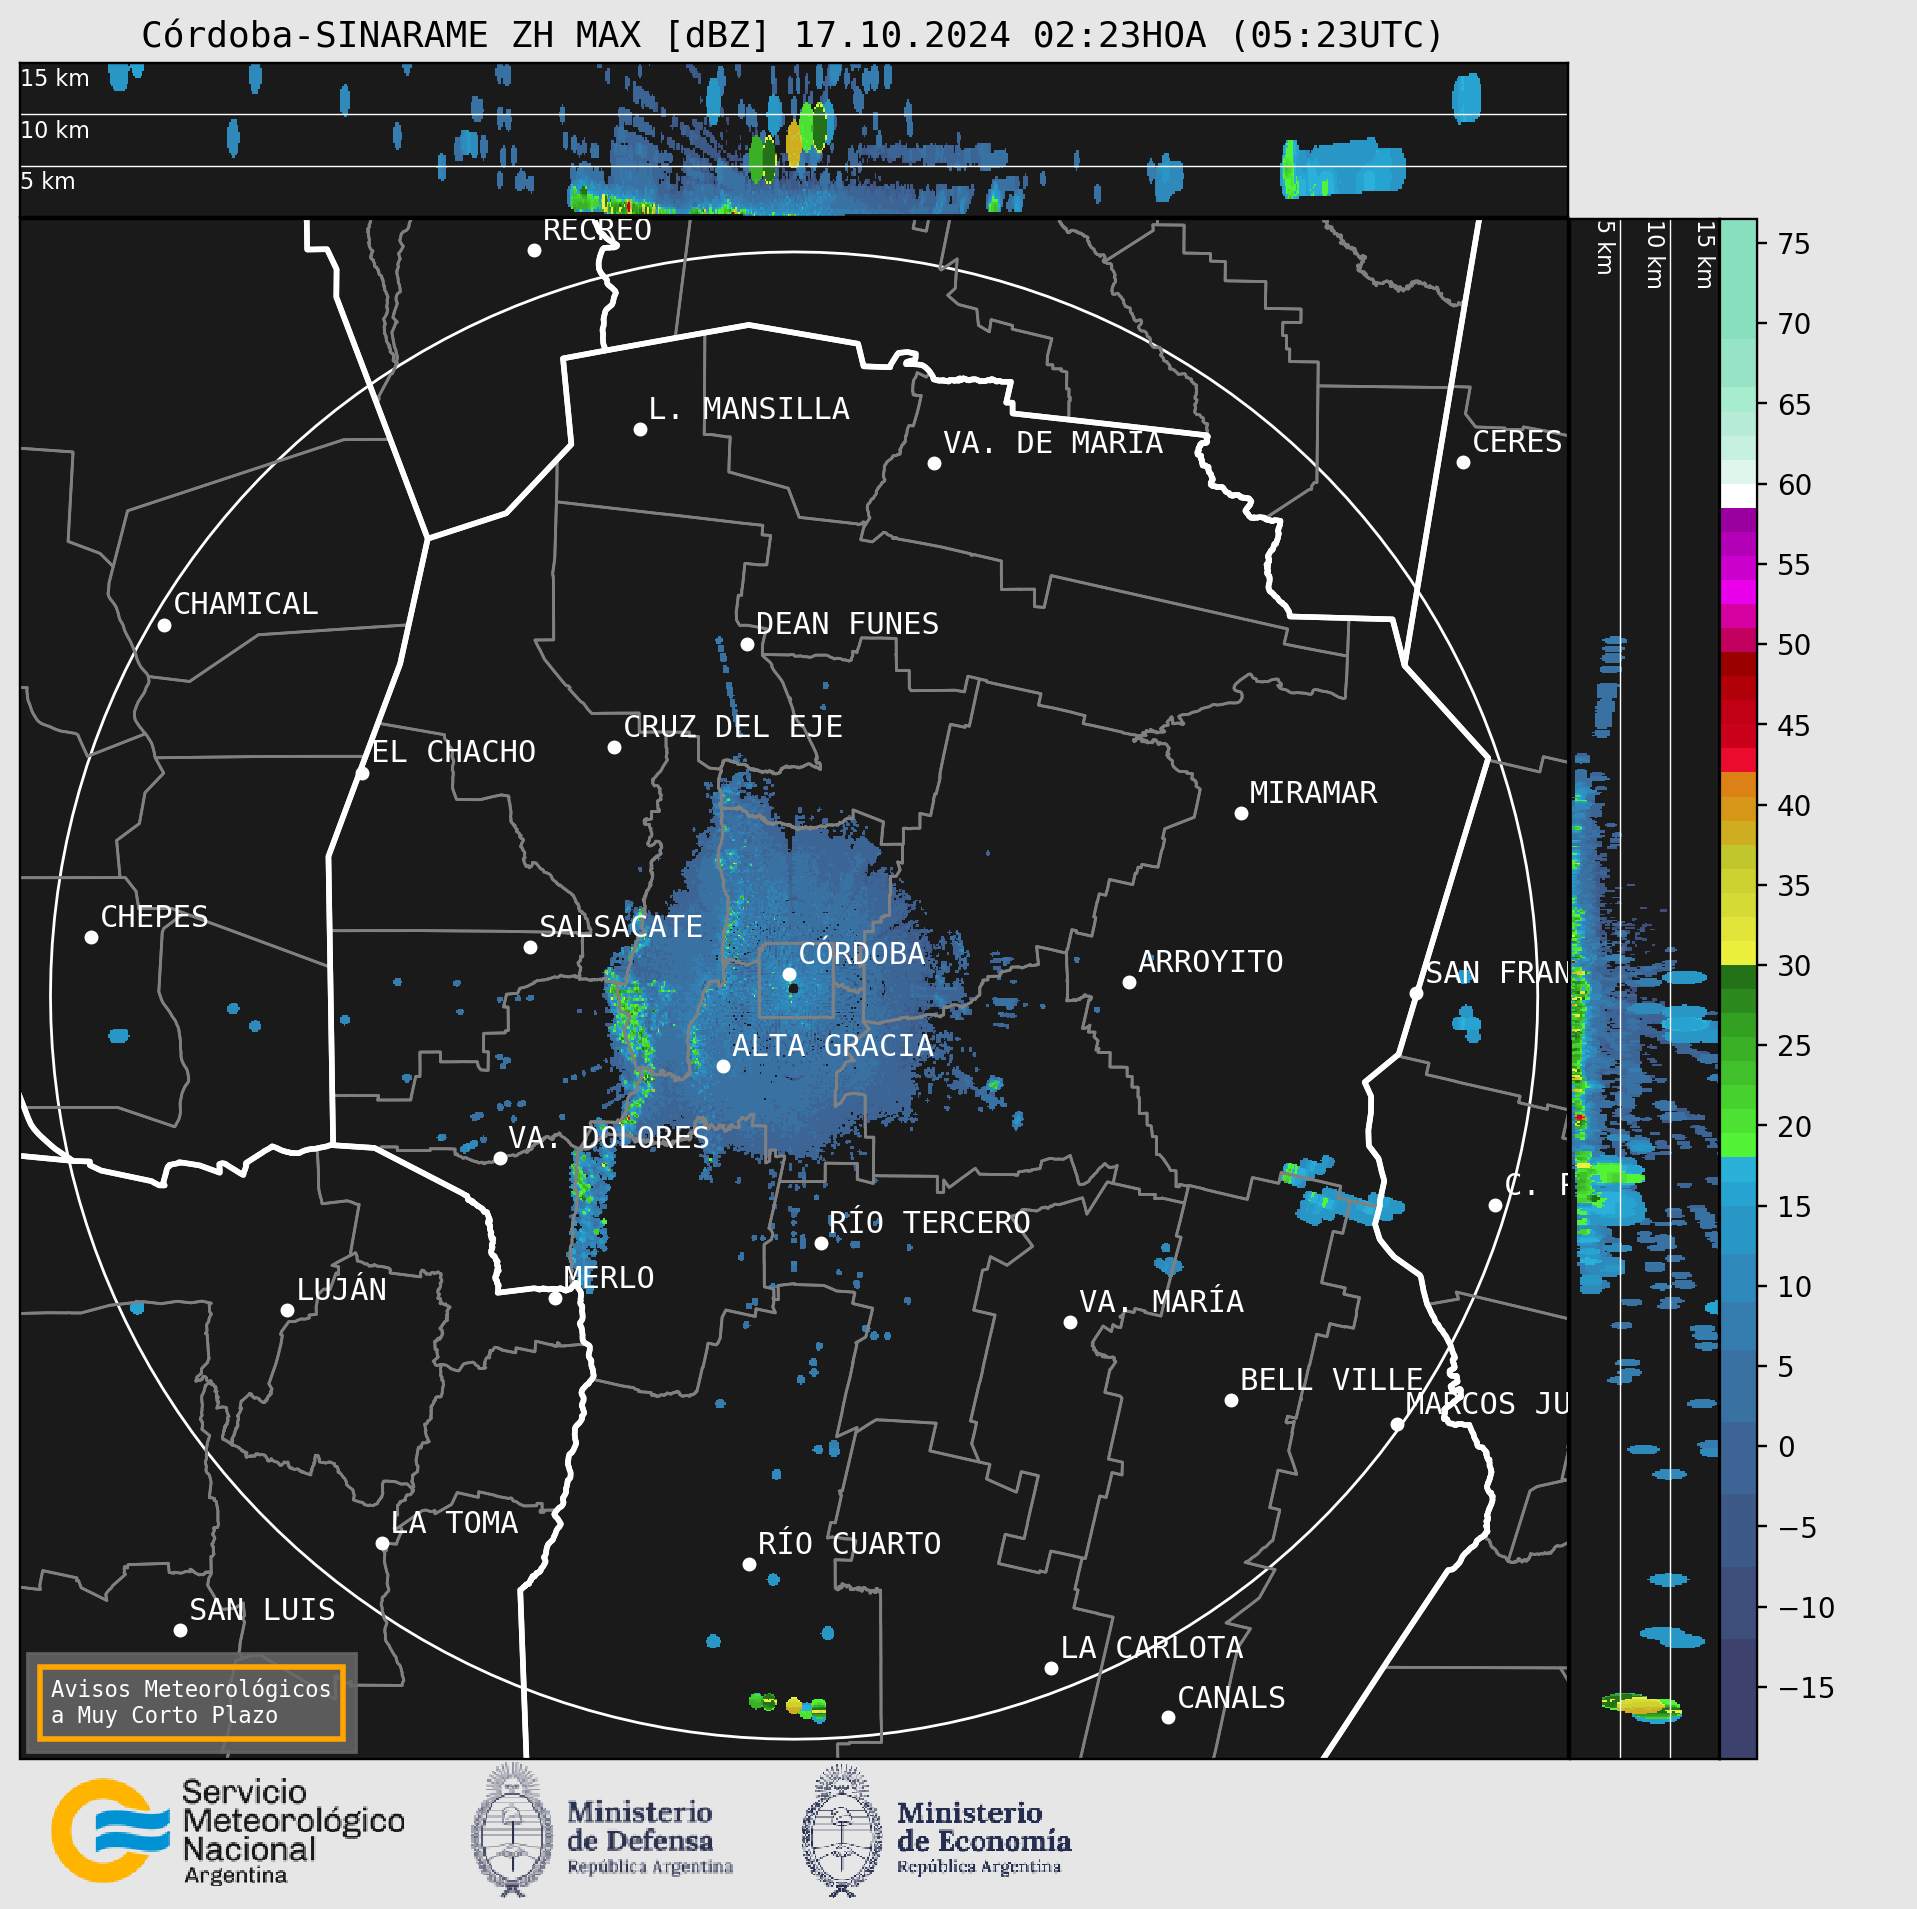
Task: Click the 15 km label in right cross-section
Action: (1706, 255)
